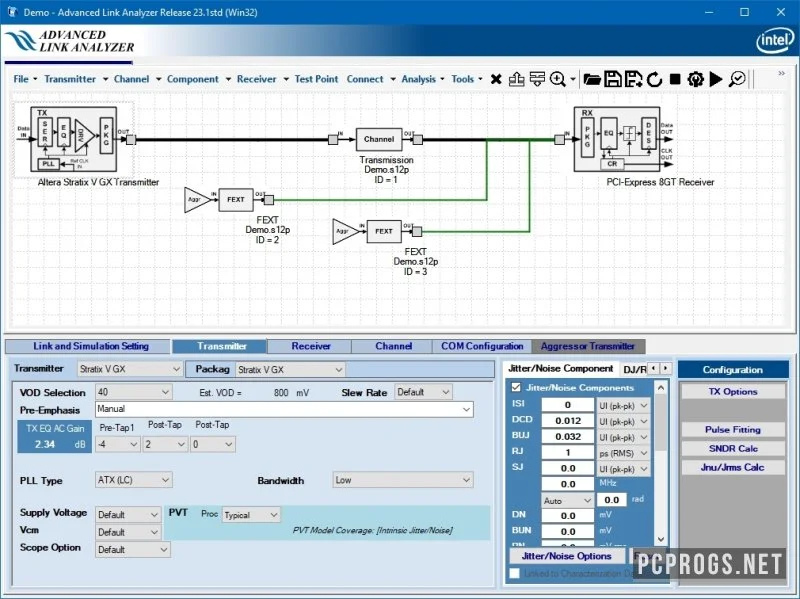The height and width of the screenshot is (599, 800).
Task: Open the Pre-Tap1 value dropdown
Action: click(x=117, y=444)
